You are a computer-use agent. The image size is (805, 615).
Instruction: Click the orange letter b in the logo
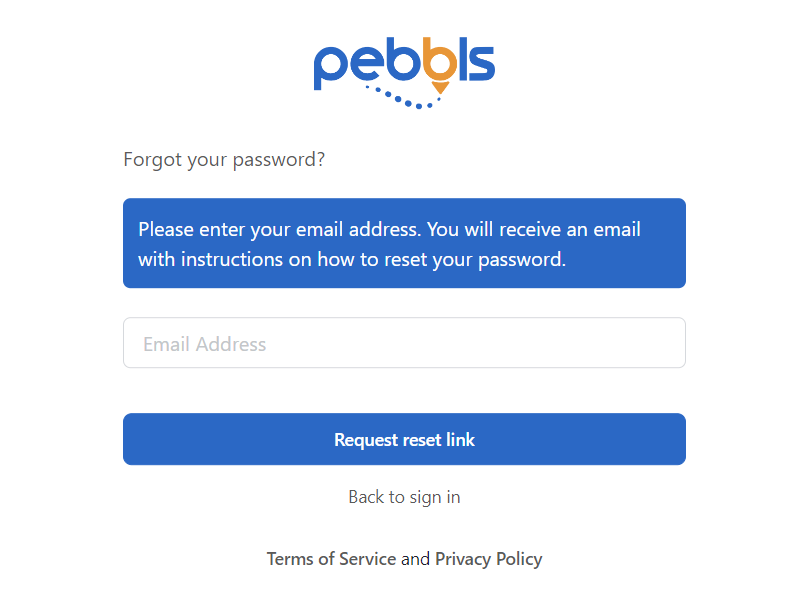440,59
